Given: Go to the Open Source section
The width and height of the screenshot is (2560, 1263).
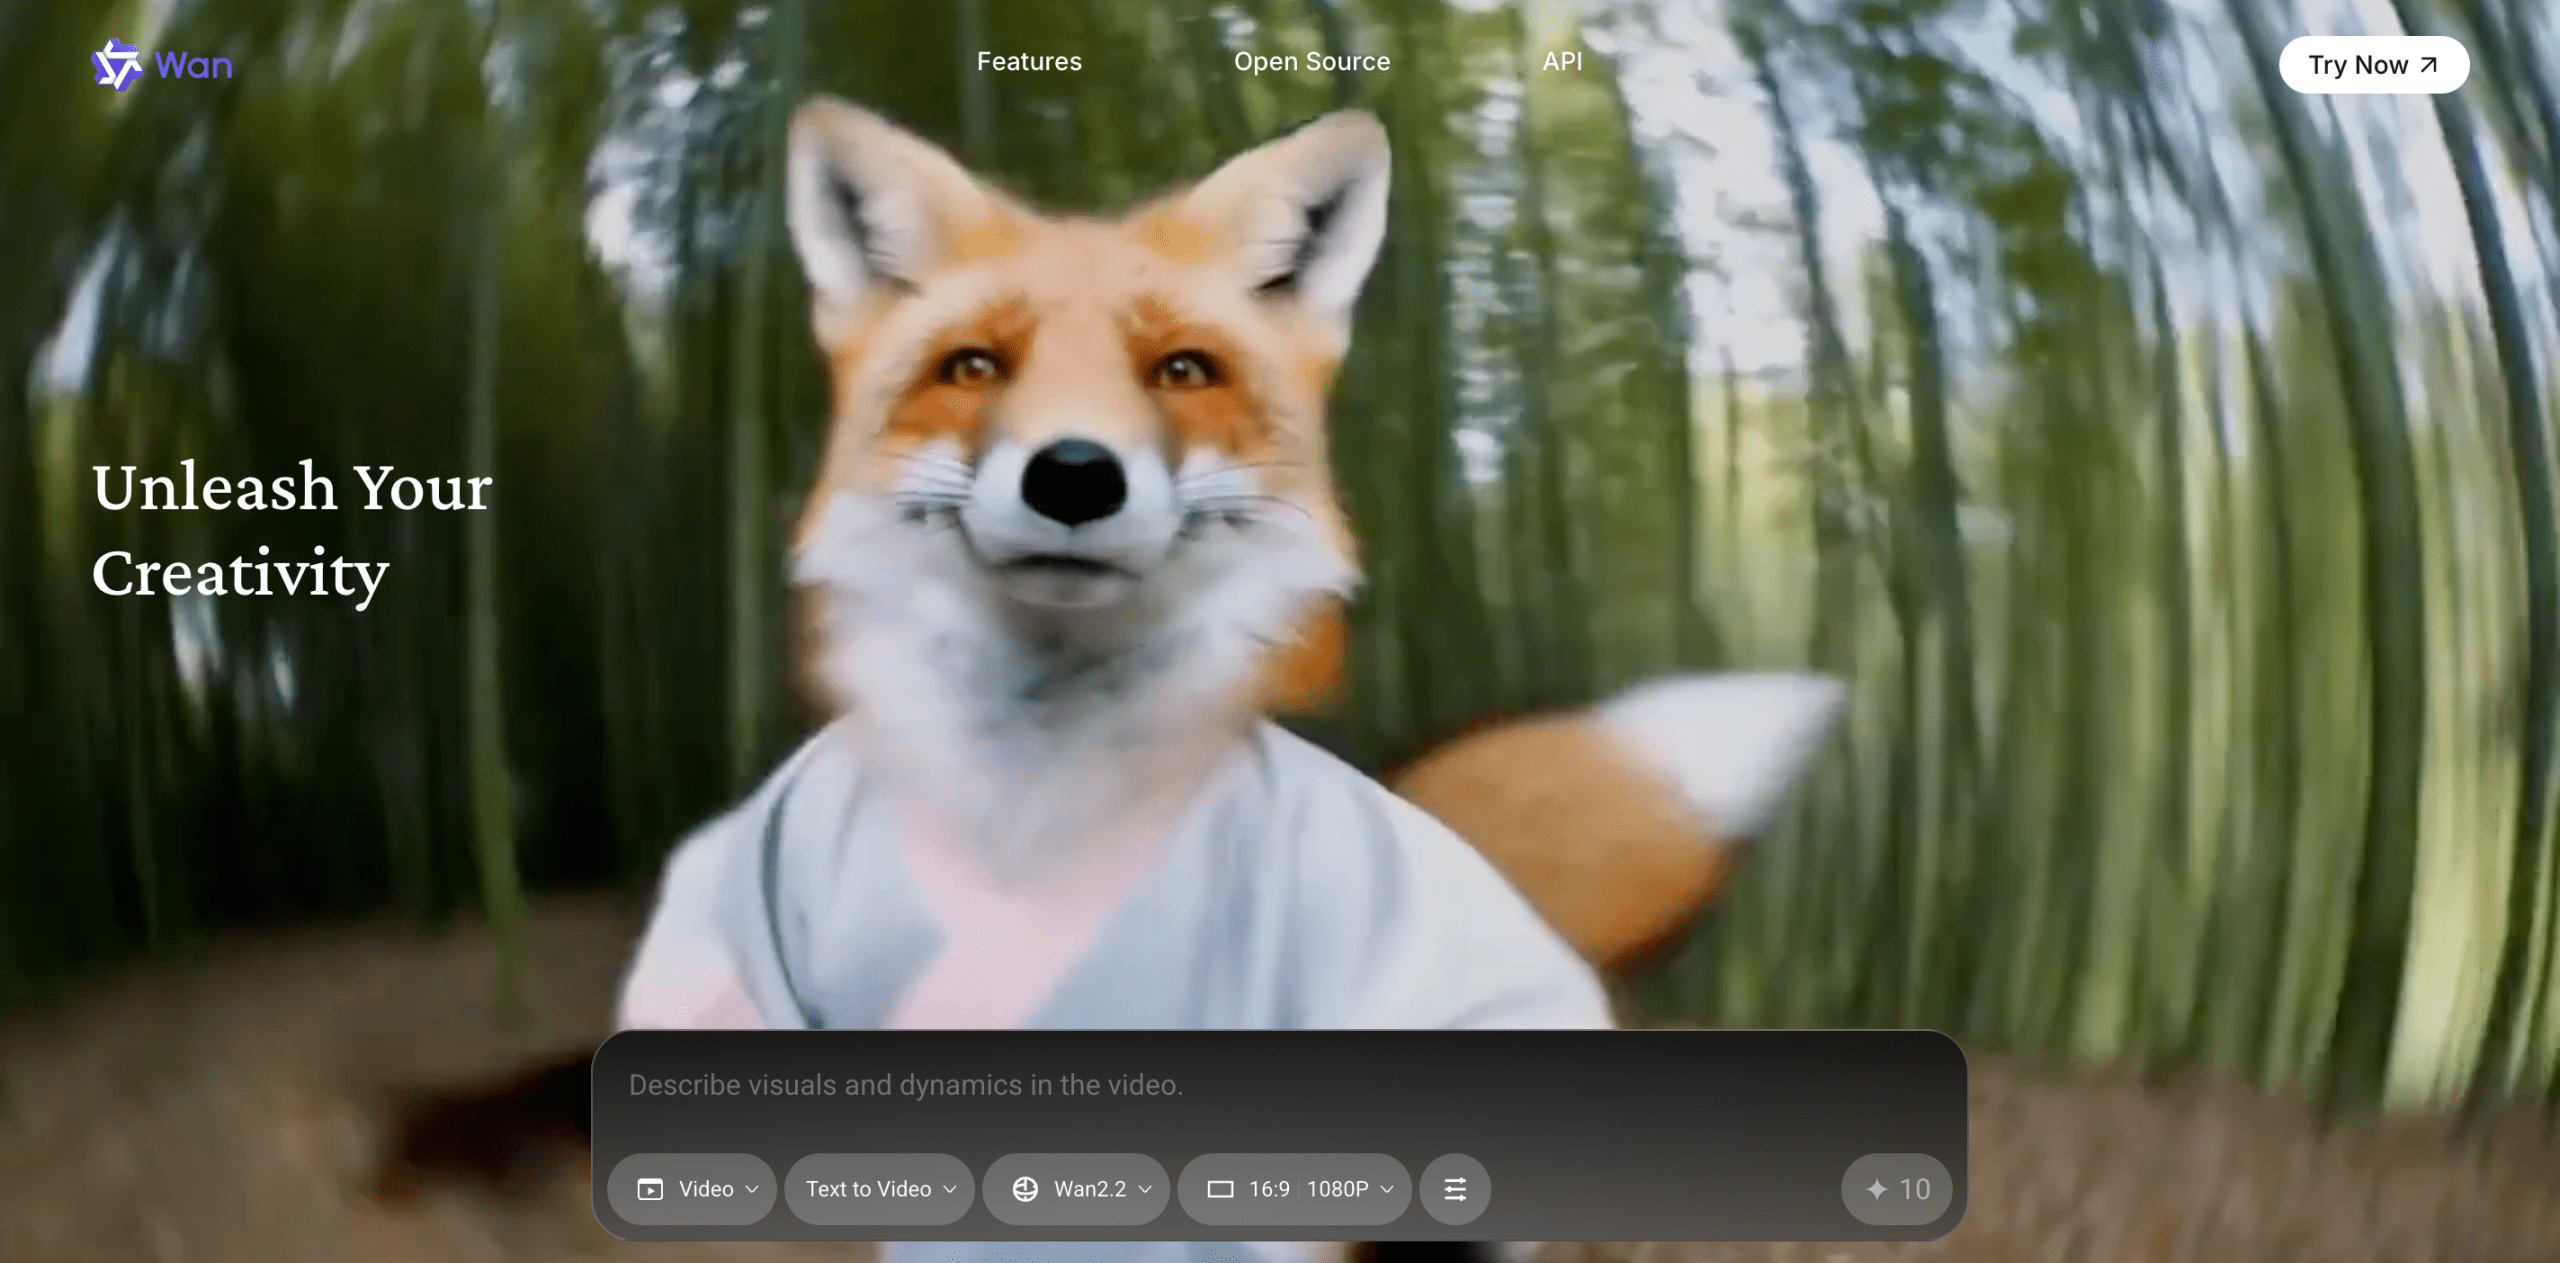Looking at the screenshot, I should (1311, 62).
